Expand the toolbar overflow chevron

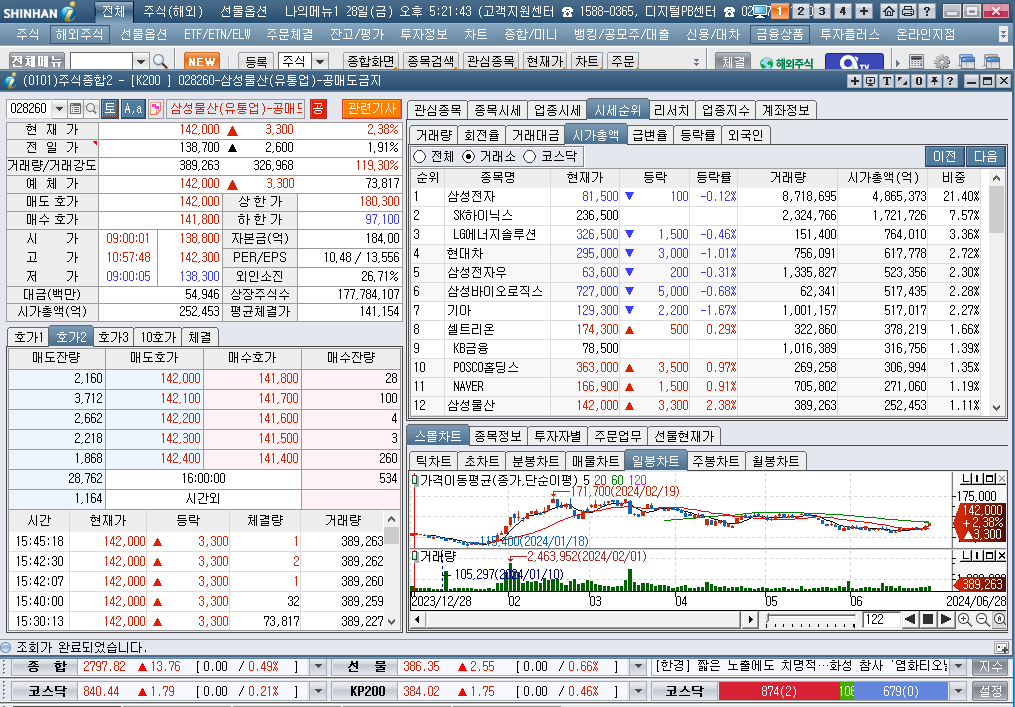pos(697,62)
